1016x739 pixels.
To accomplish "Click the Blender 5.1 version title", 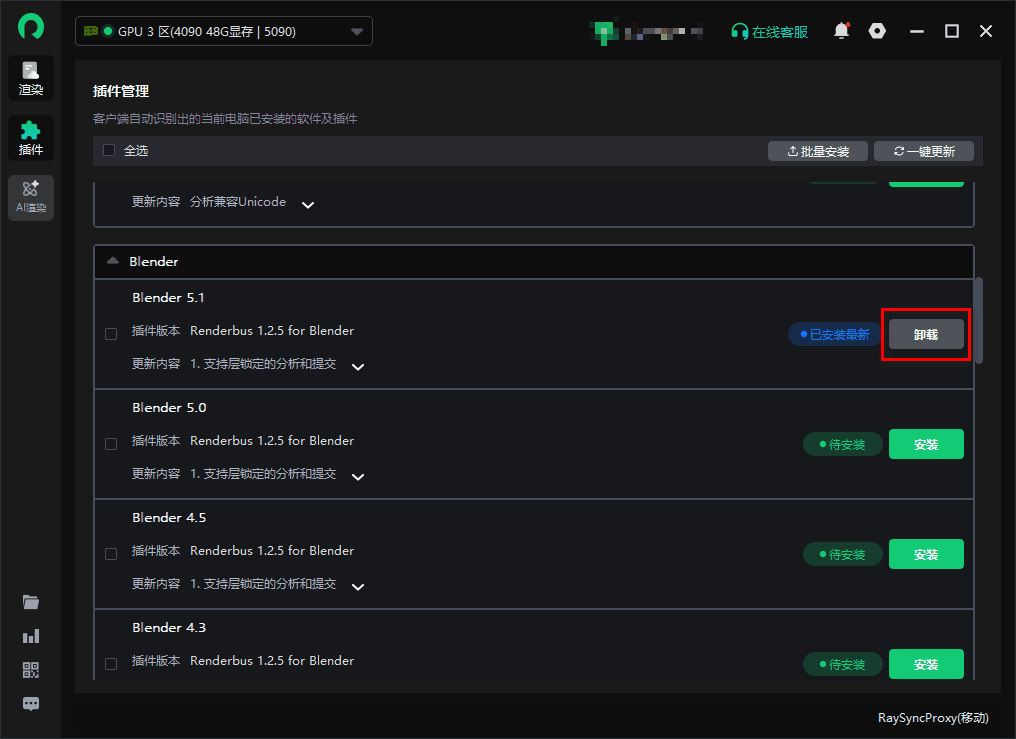I will 168,297.
